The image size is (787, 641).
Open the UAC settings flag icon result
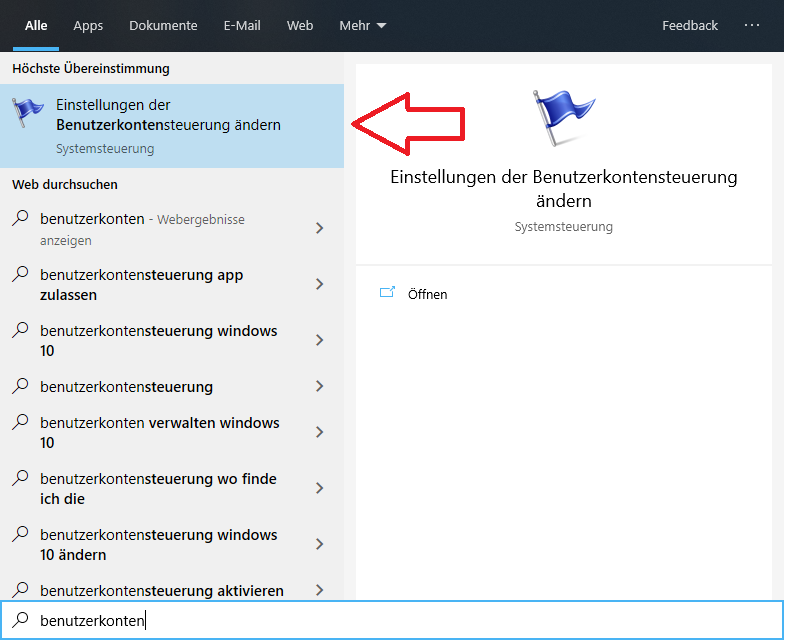pos(28,112)
